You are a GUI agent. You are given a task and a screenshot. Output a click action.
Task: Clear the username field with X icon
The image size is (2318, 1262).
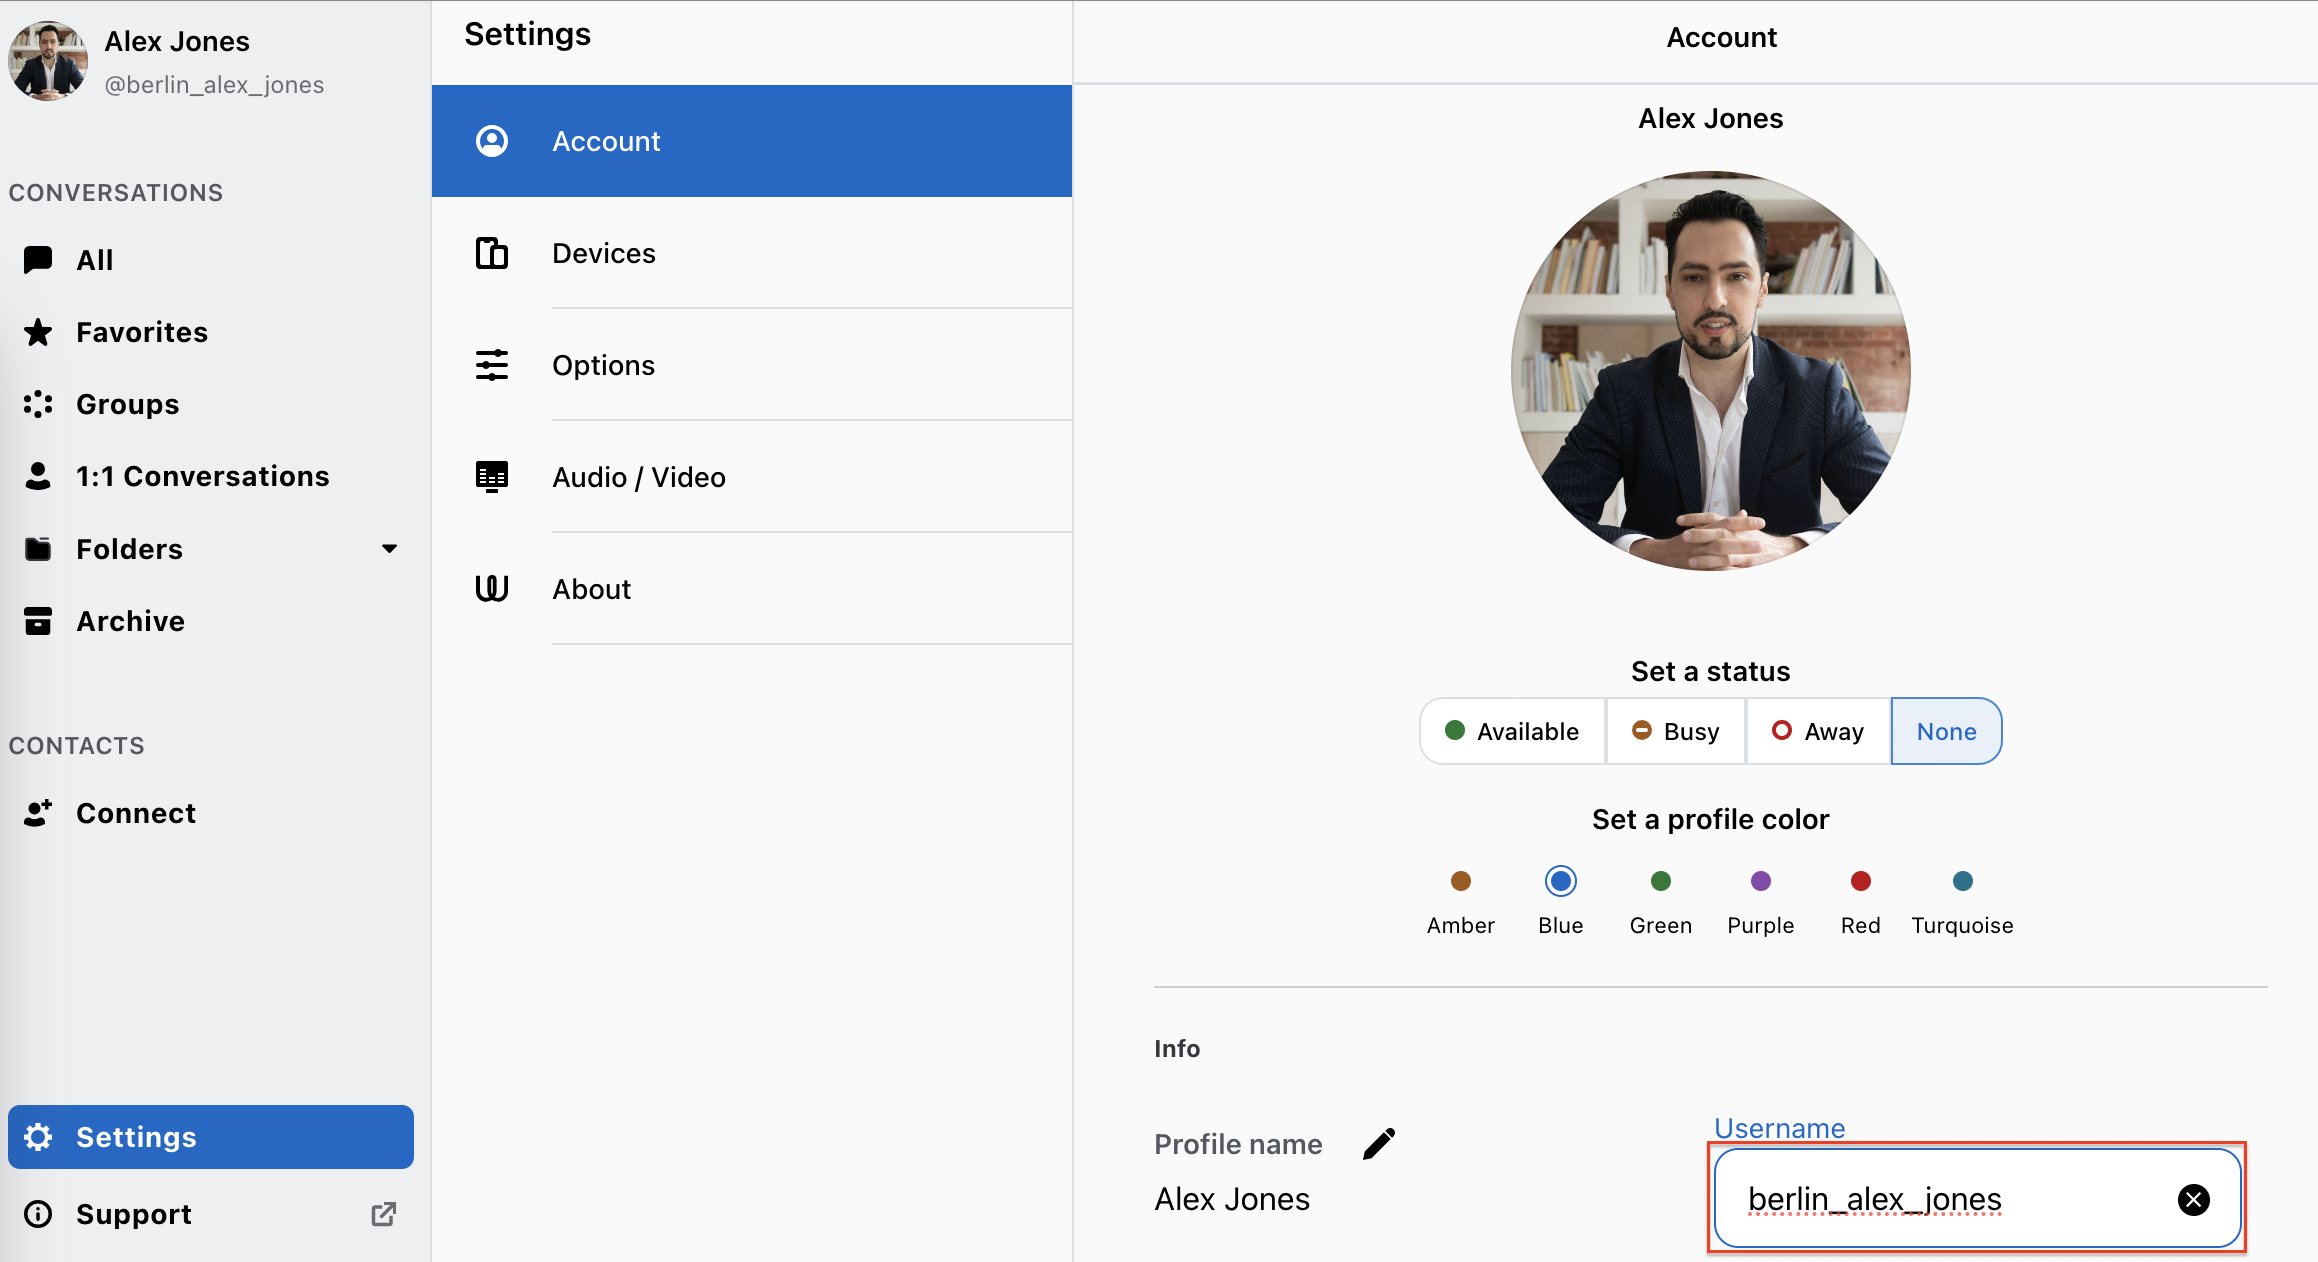coord(2194,1199)
